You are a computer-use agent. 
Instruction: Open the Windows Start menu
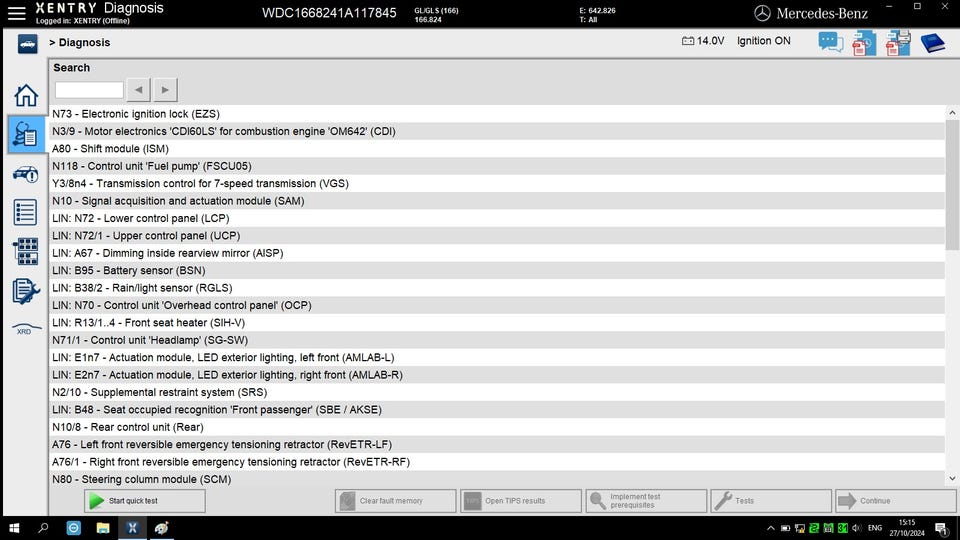[x=13, y=528]
